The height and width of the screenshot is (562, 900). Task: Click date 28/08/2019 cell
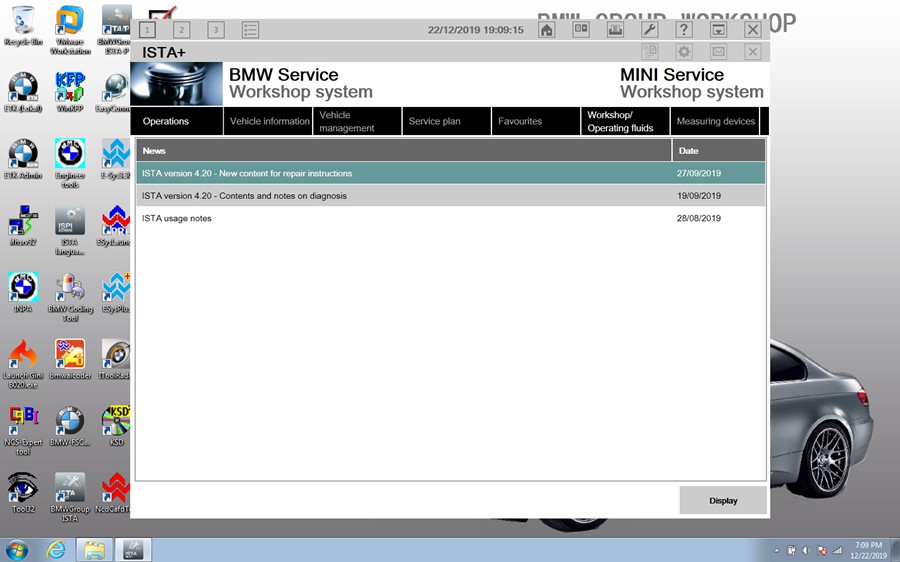click(x=699, y=218)
